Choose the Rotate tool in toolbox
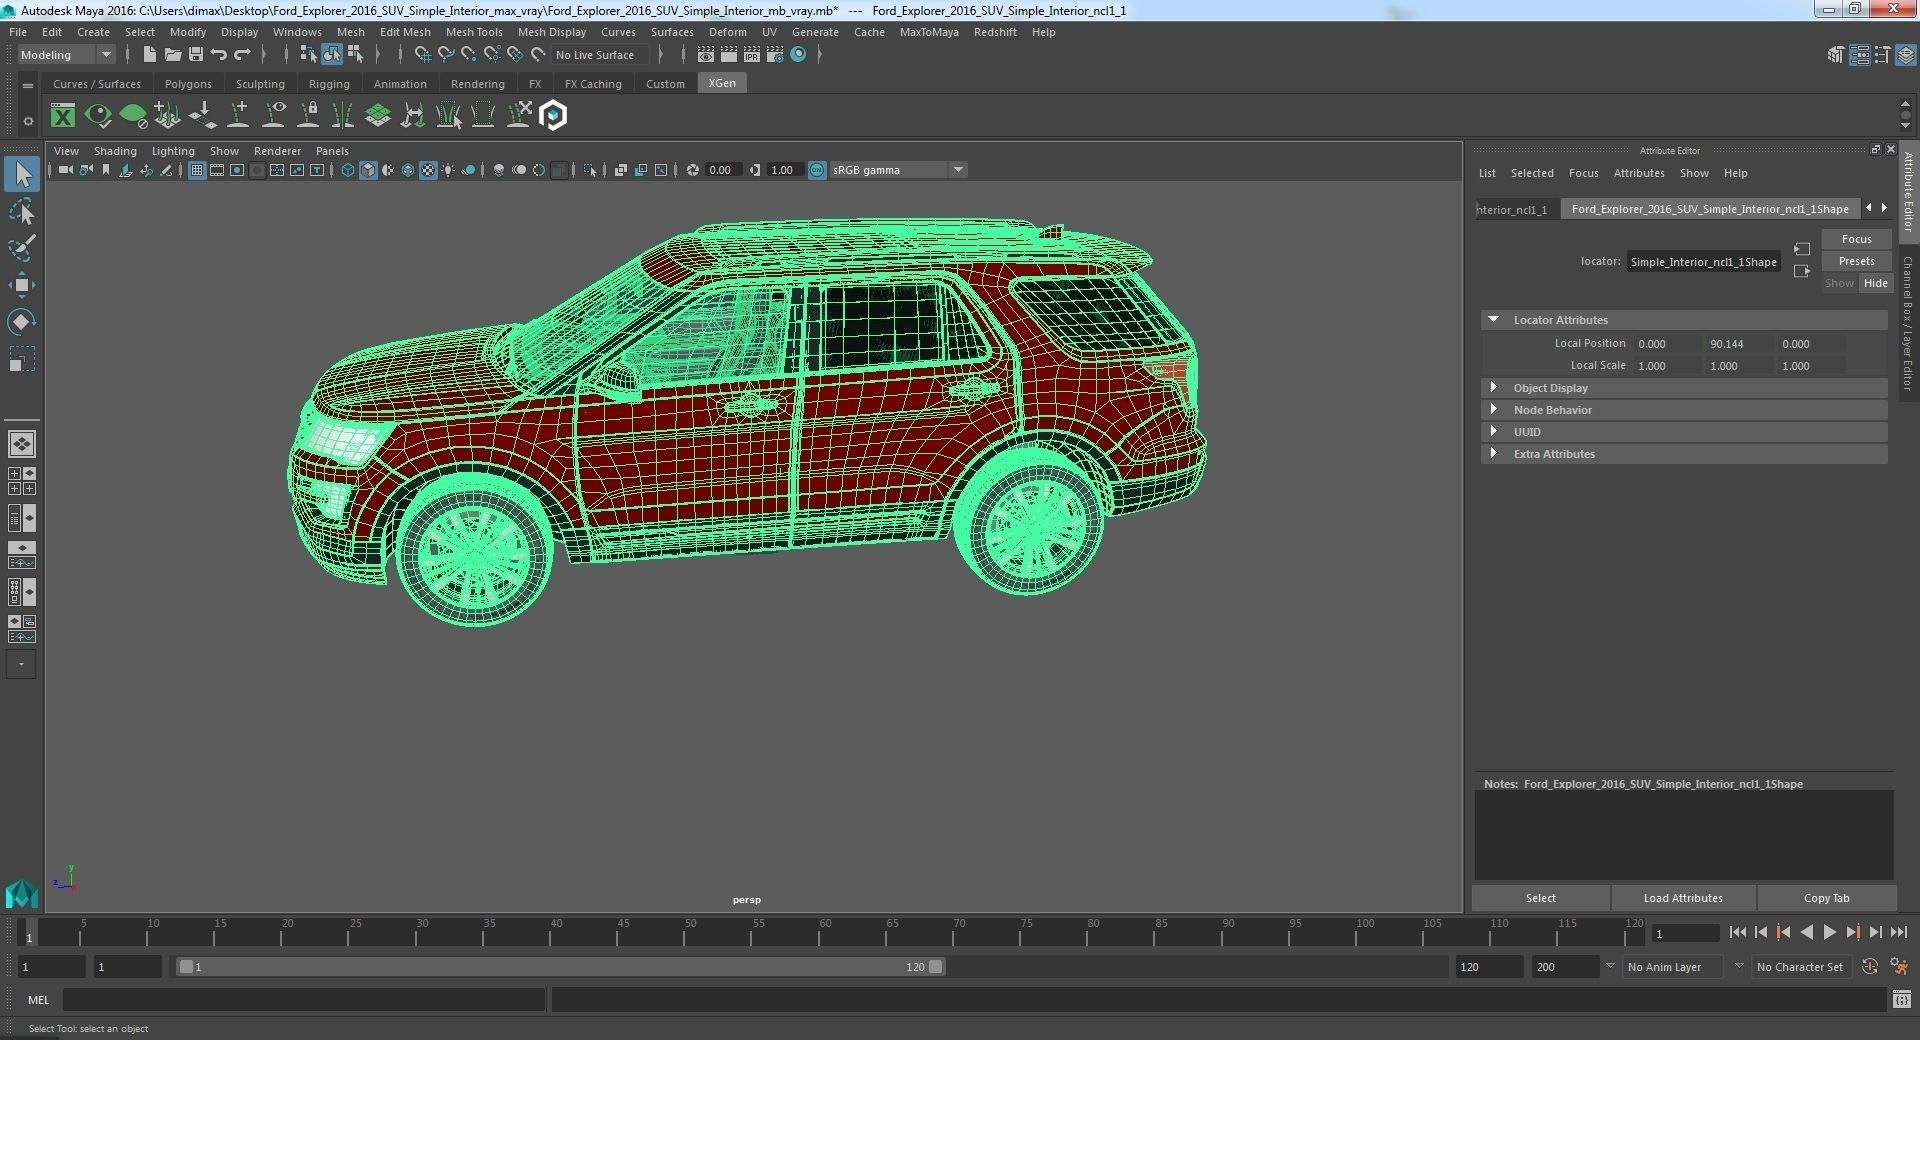 pyautogui.click(x=22, y=321)
